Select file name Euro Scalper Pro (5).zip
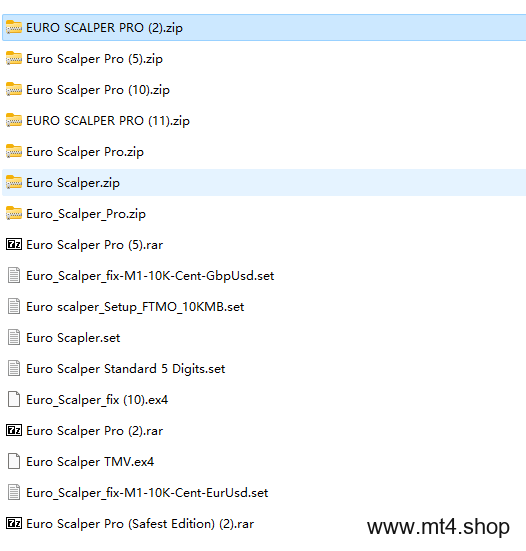 (x=95, y=59)
